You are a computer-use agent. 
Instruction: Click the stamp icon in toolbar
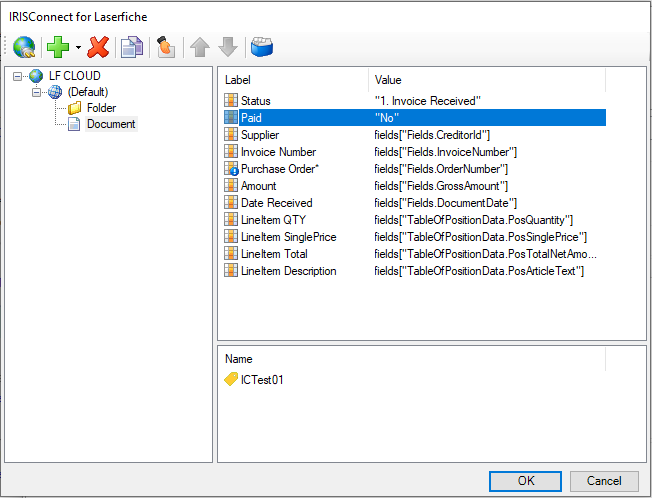tap(167, 47)
